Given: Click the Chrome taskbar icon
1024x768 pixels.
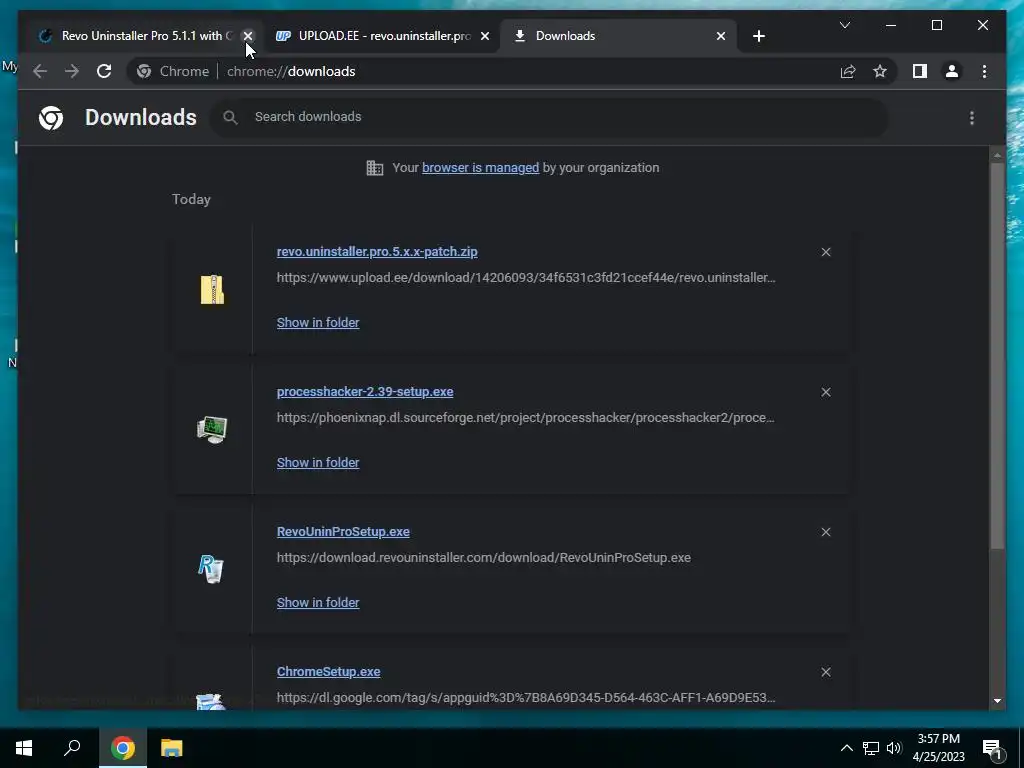Looking at the screenshot, I should tap(123, 748).
